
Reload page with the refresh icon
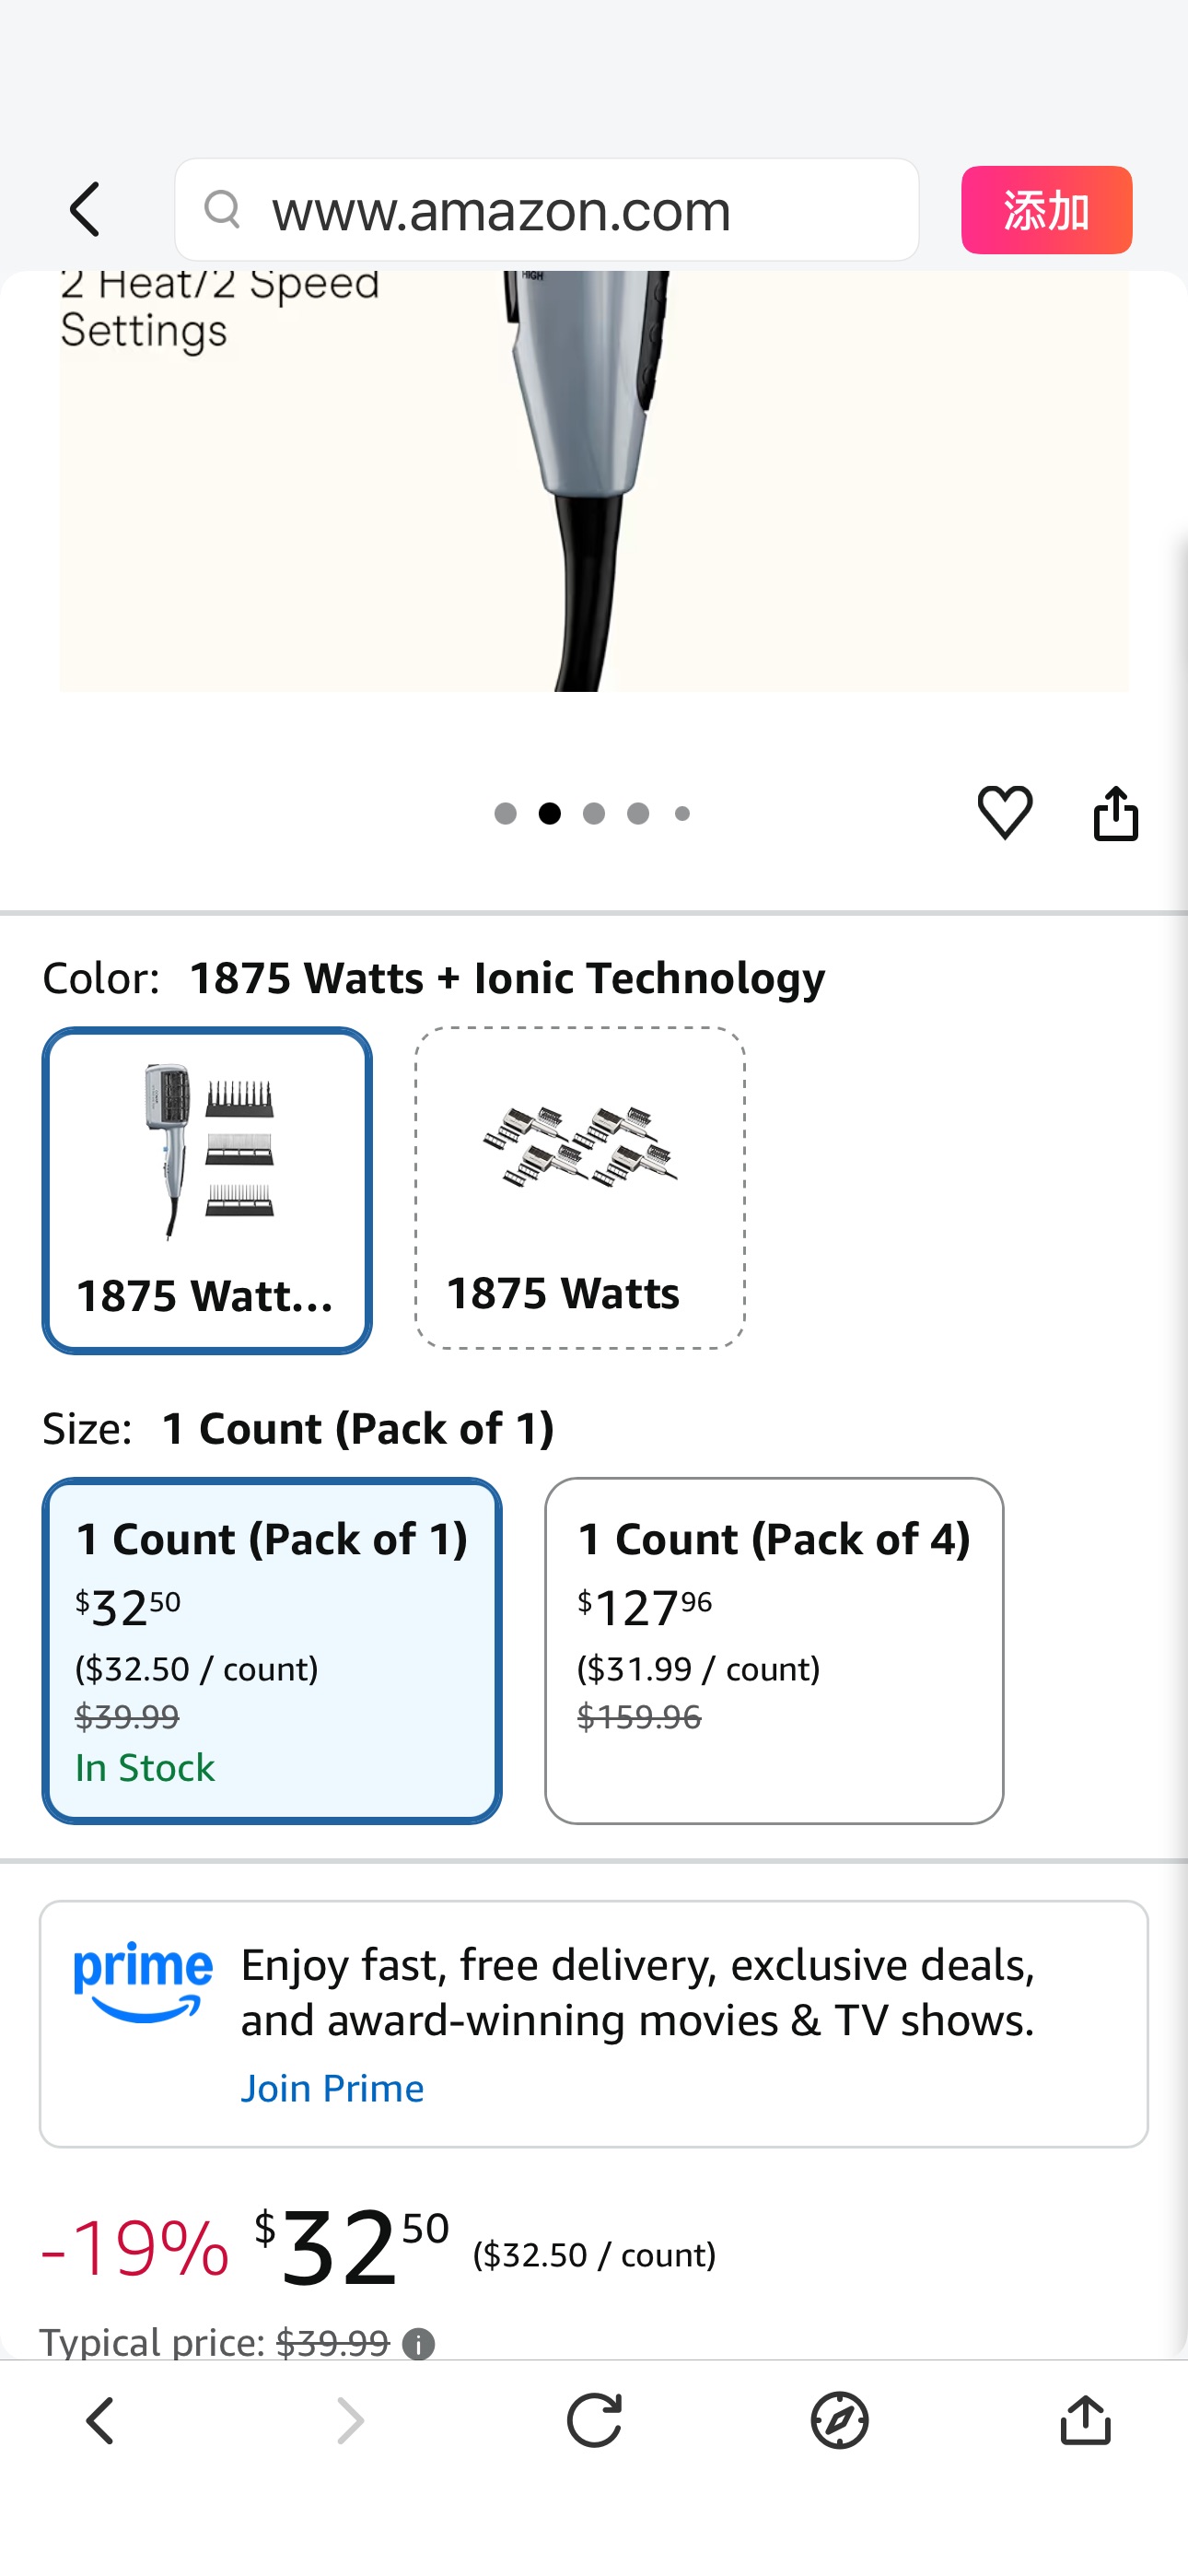pos(594,2421)
